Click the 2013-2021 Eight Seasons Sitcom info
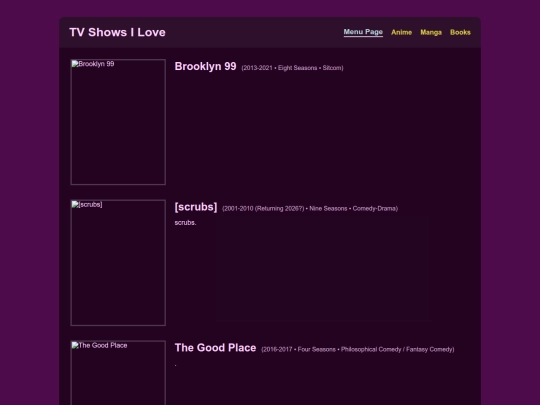 tap(292, 68)
